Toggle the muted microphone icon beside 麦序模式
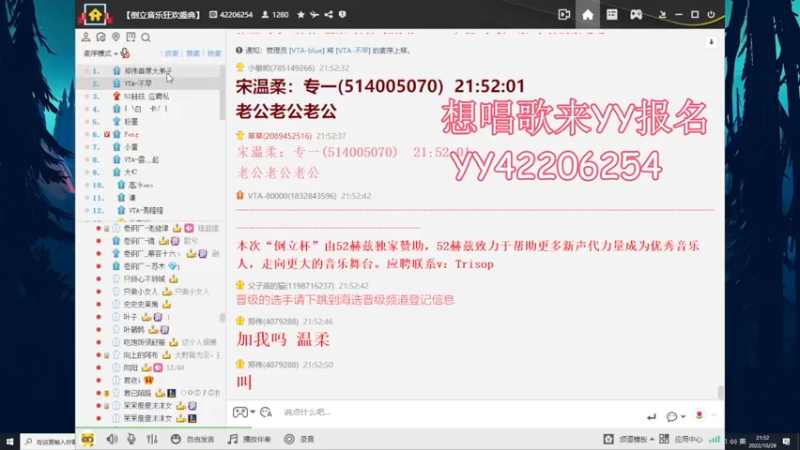Viewport: 800px width, 450px height. [125, 53]
